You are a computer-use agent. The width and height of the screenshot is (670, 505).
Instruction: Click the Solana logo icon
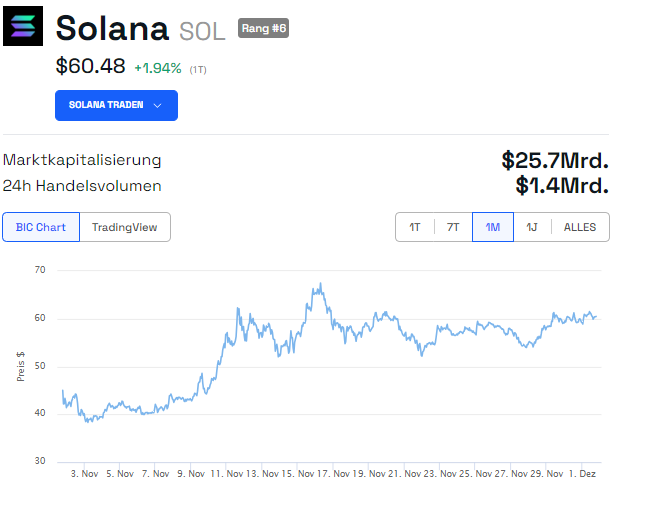point(23,27)
